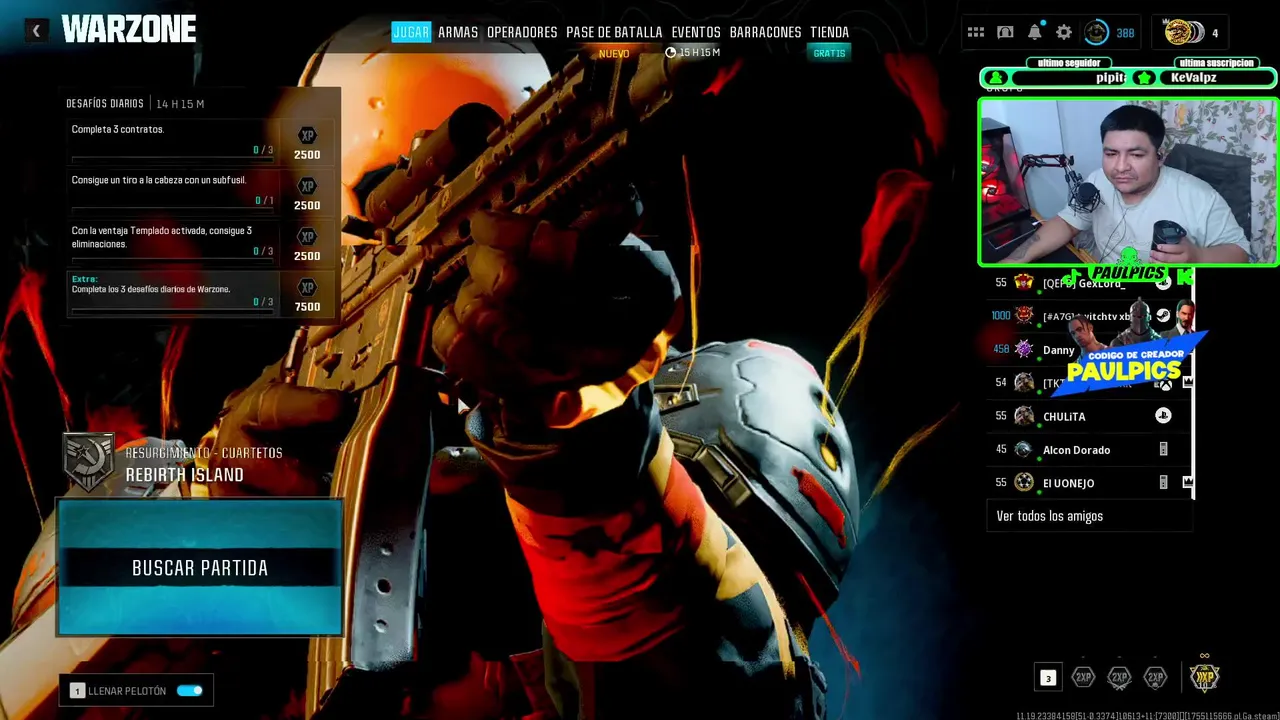Image resolution: width=1280 pixels, height=720 pixels.
Task: Click Alcon Dorado's rank emblem
Action: [x=1023, y=449]
